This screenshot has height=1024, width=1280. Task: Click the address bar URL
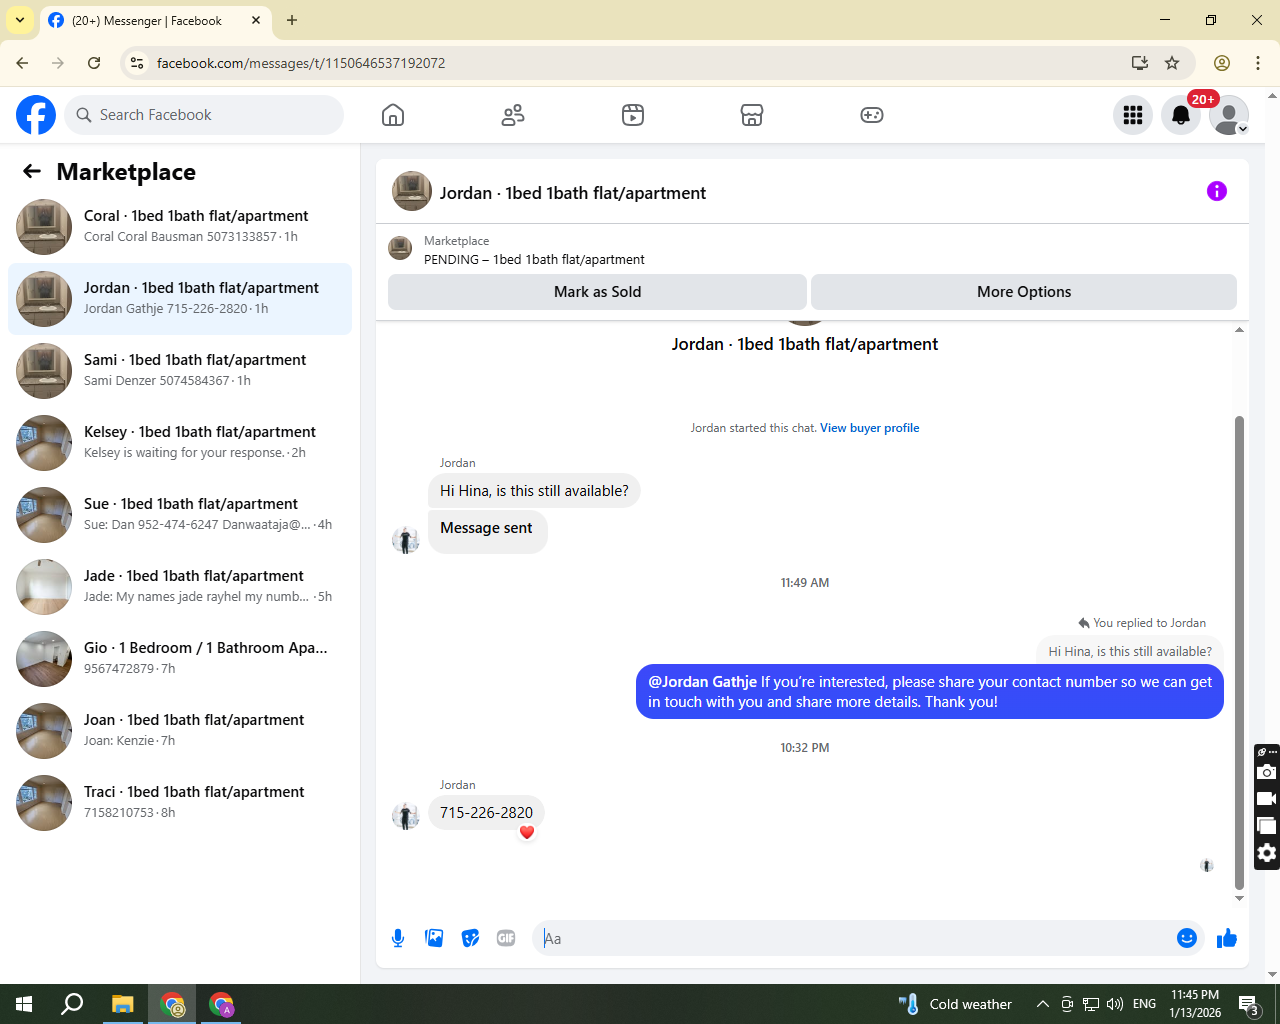(x=301, y=63)
